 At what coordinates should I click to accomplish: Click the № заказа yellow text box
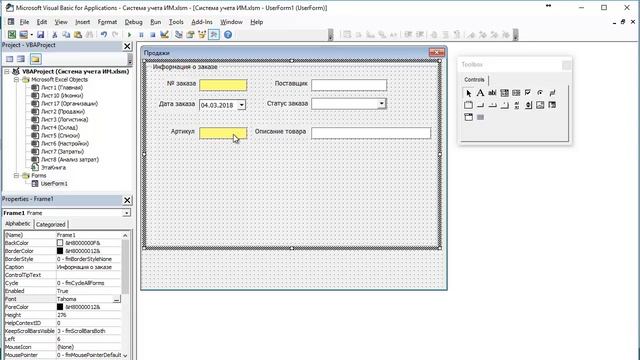click(223, 85)
